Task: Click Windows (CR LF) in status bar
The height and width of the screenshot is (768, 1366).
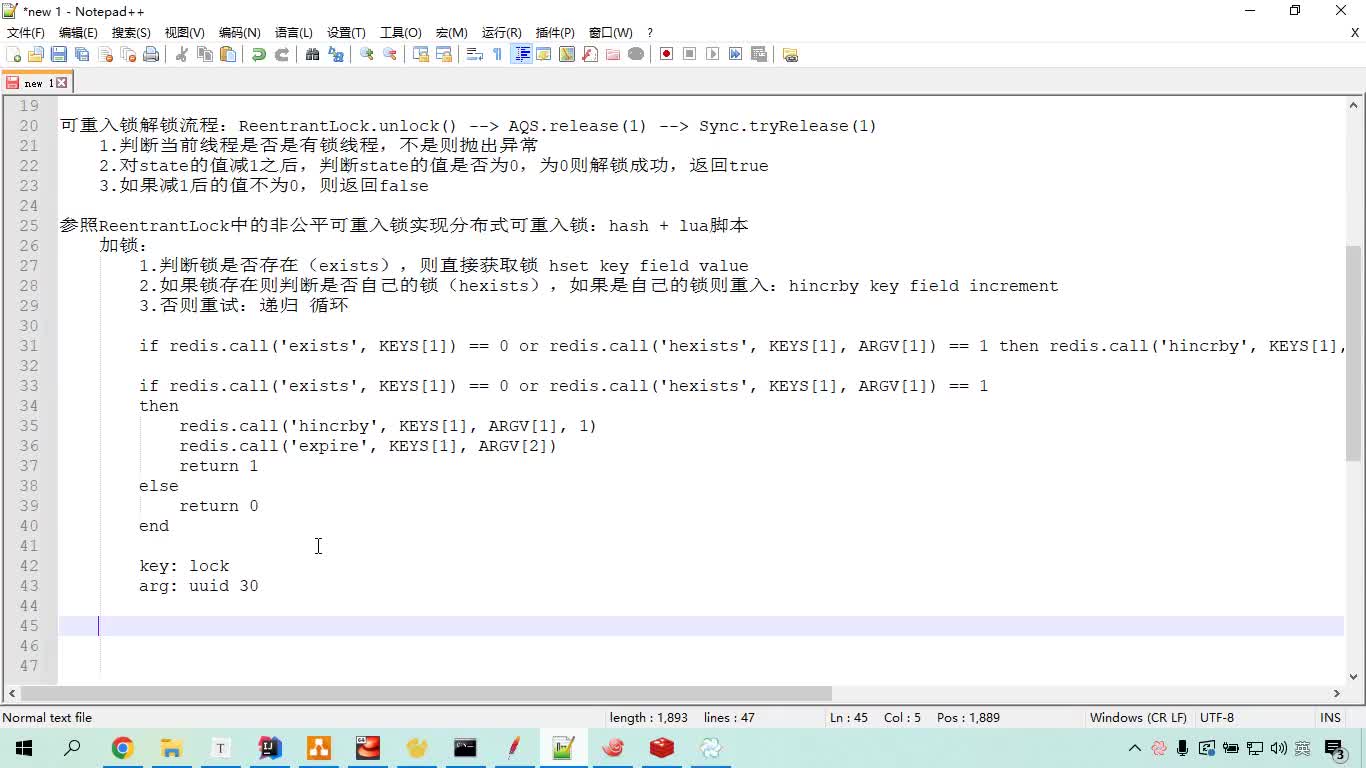Action: coord(1138,718)
